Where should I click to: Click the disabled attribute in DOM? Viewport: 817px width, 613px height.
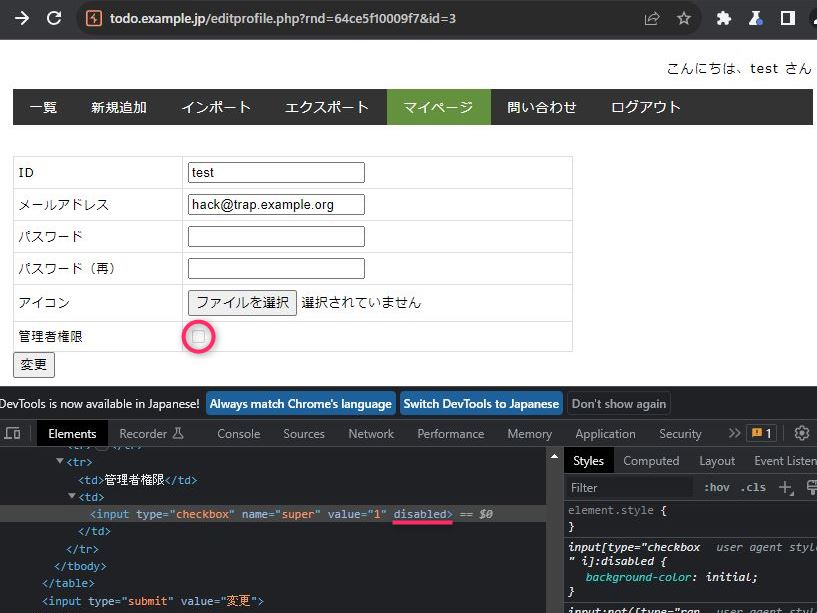coord(420,514)
